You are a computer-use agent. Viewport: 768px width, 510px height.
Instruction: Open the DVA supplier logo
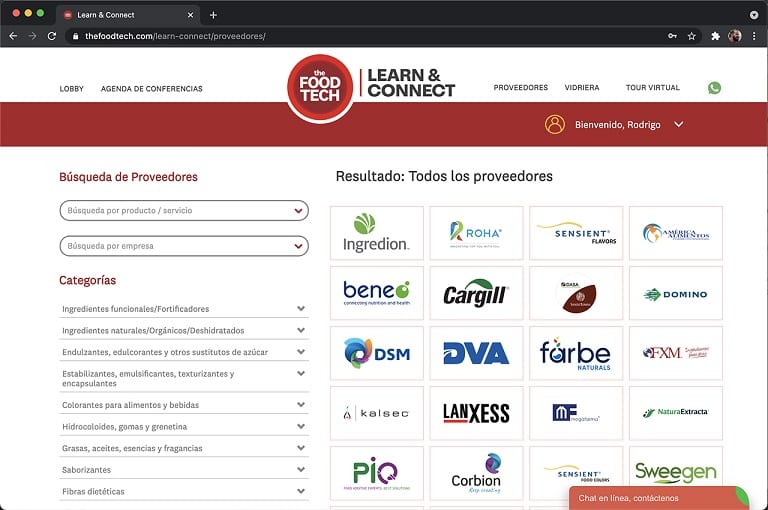click(x=476, y=353)
